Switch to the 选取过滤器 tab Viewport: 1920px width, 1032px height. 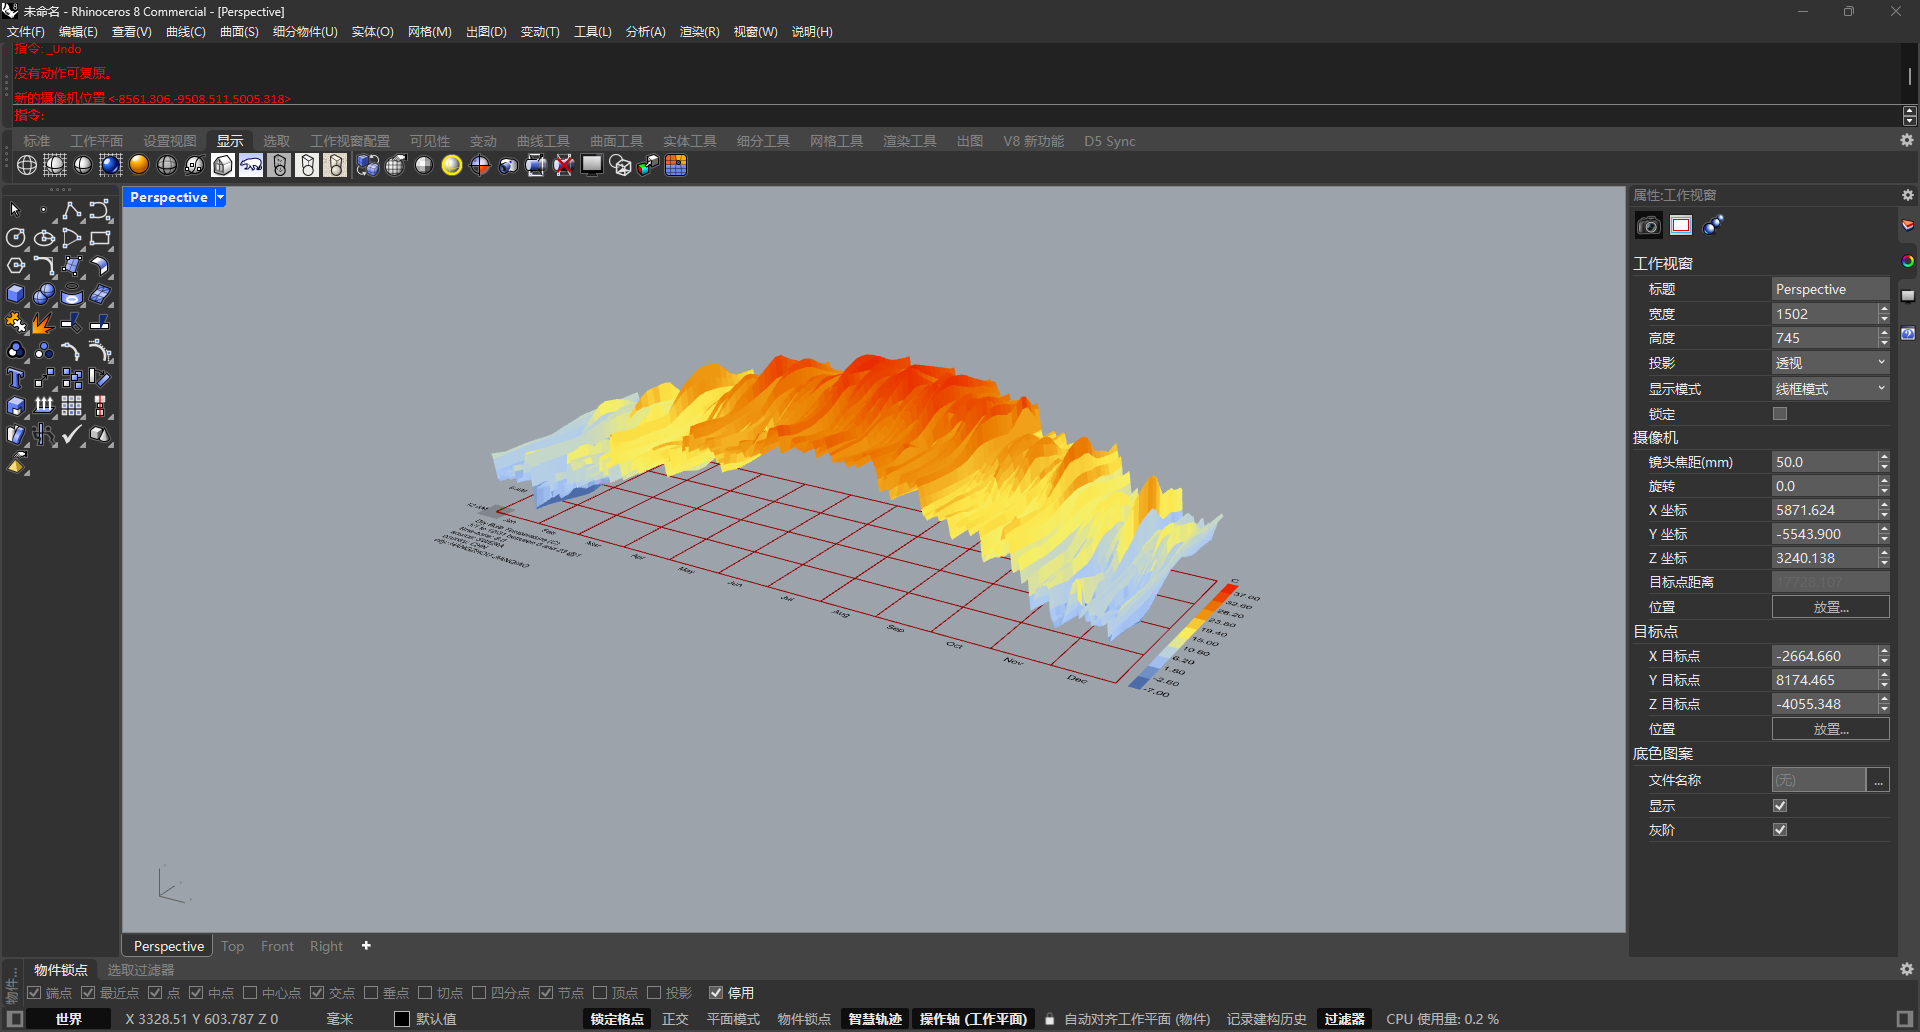(x=141, y=970)
